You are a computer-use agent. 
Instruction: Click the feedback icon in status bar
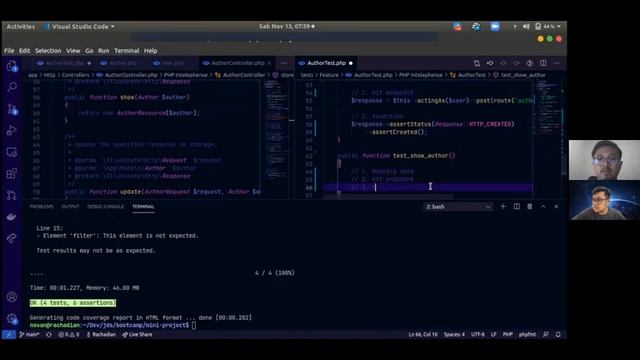click(546, 334)
